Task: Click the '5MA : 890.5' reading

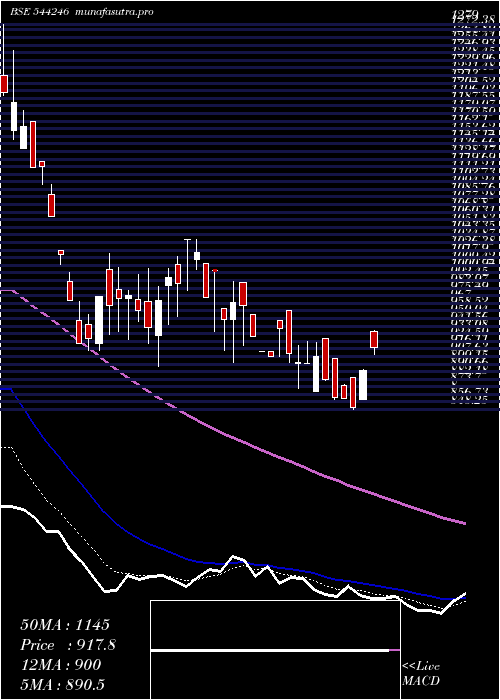Action: (x=65, y=685)
